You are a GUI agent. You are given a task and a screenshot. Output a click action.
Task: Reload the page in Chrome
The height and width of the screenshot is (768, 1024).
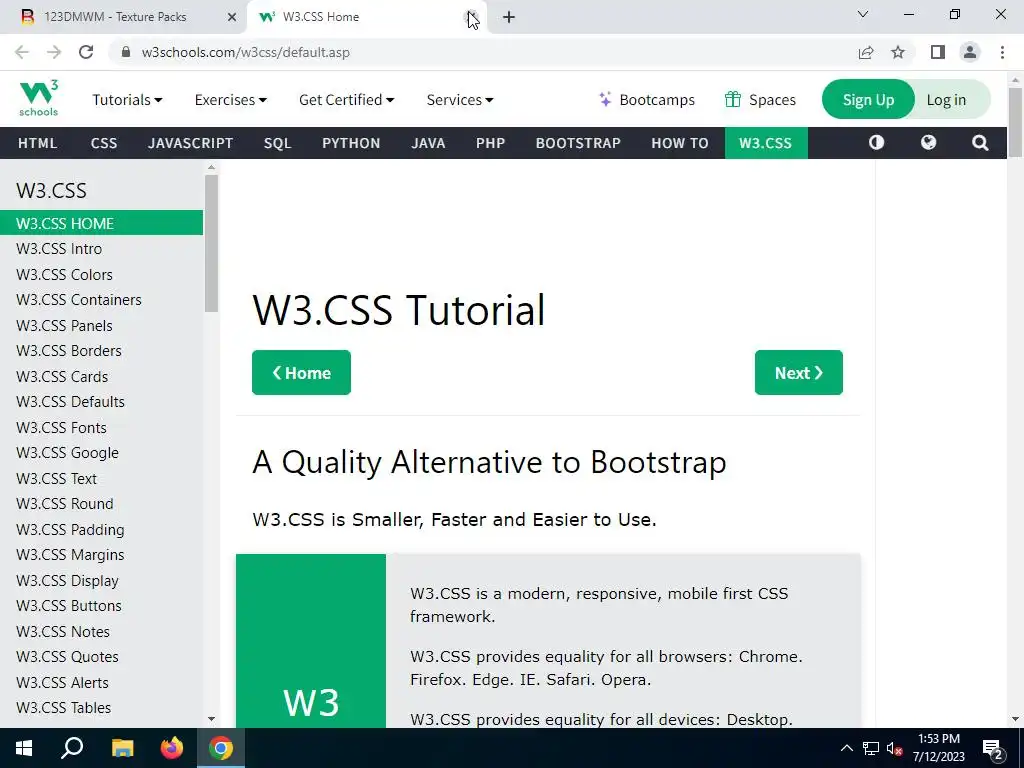(x=86, y=52)
